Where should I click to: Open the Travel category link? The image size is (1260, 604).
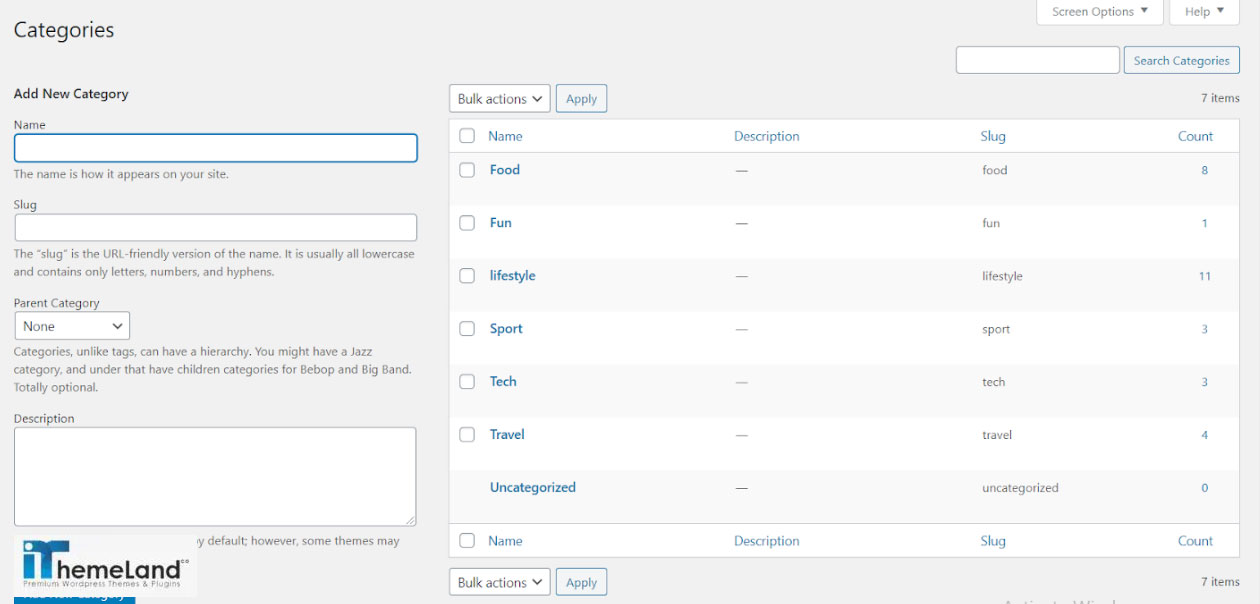coord(507,435)
